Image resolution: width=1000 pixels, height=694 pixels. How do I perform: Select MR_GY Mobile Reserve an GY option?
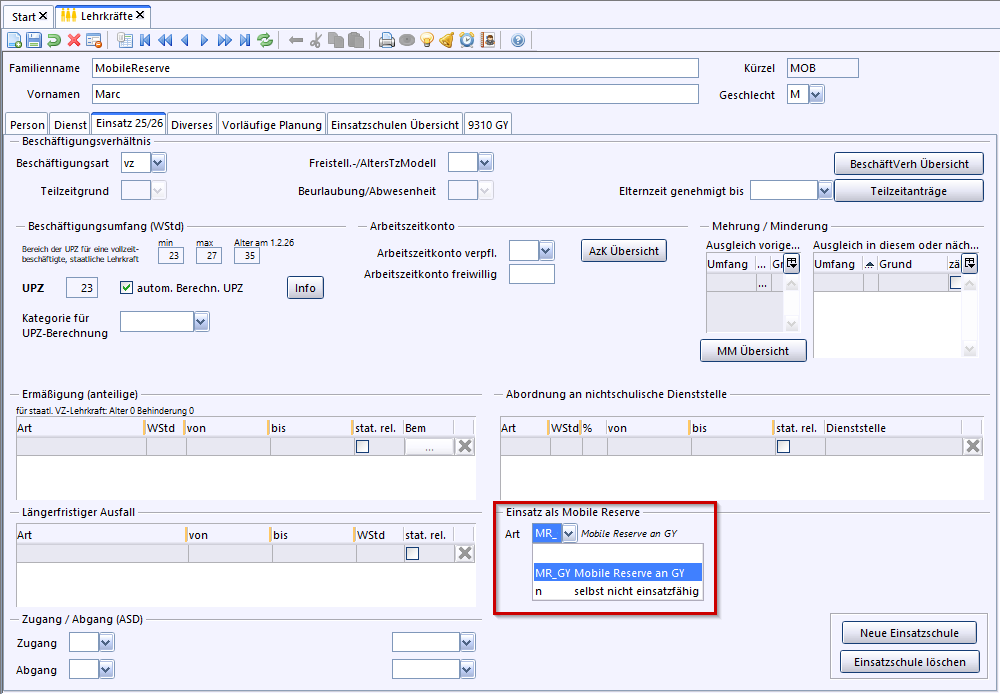[x=617, y=572]
